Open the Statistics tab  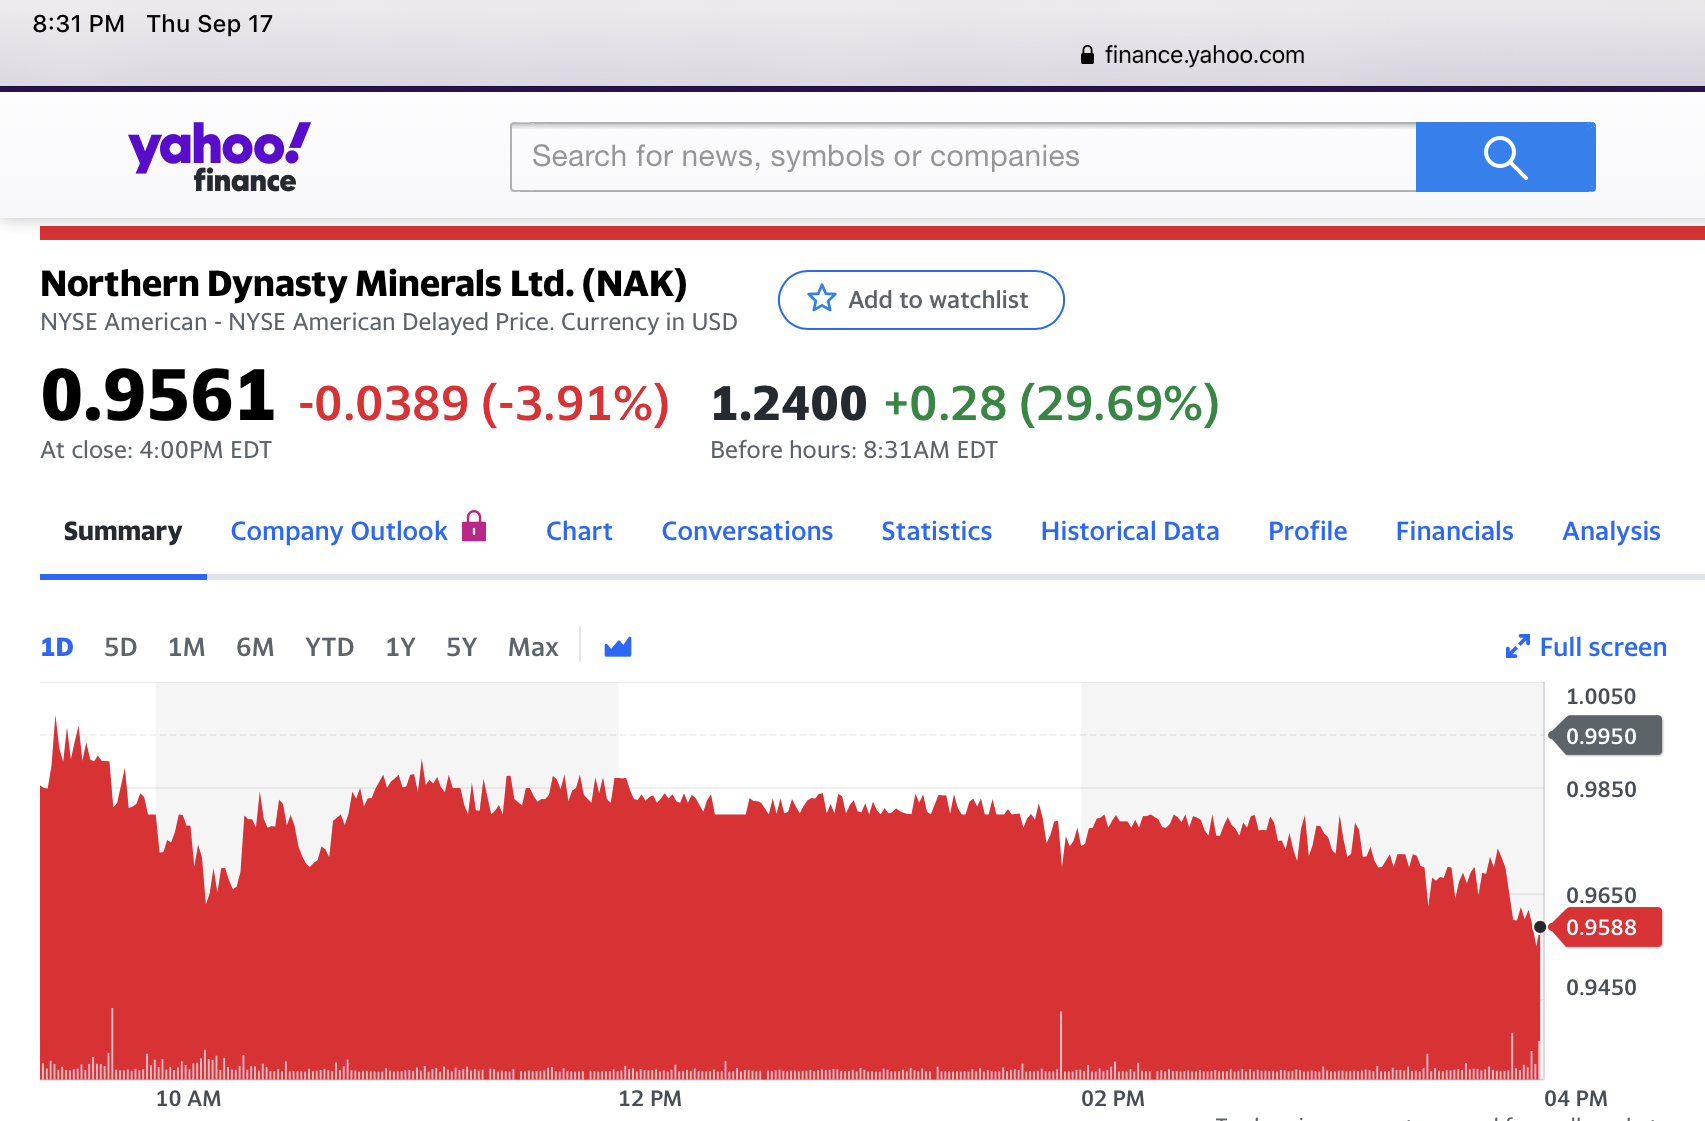pos(936,531)
